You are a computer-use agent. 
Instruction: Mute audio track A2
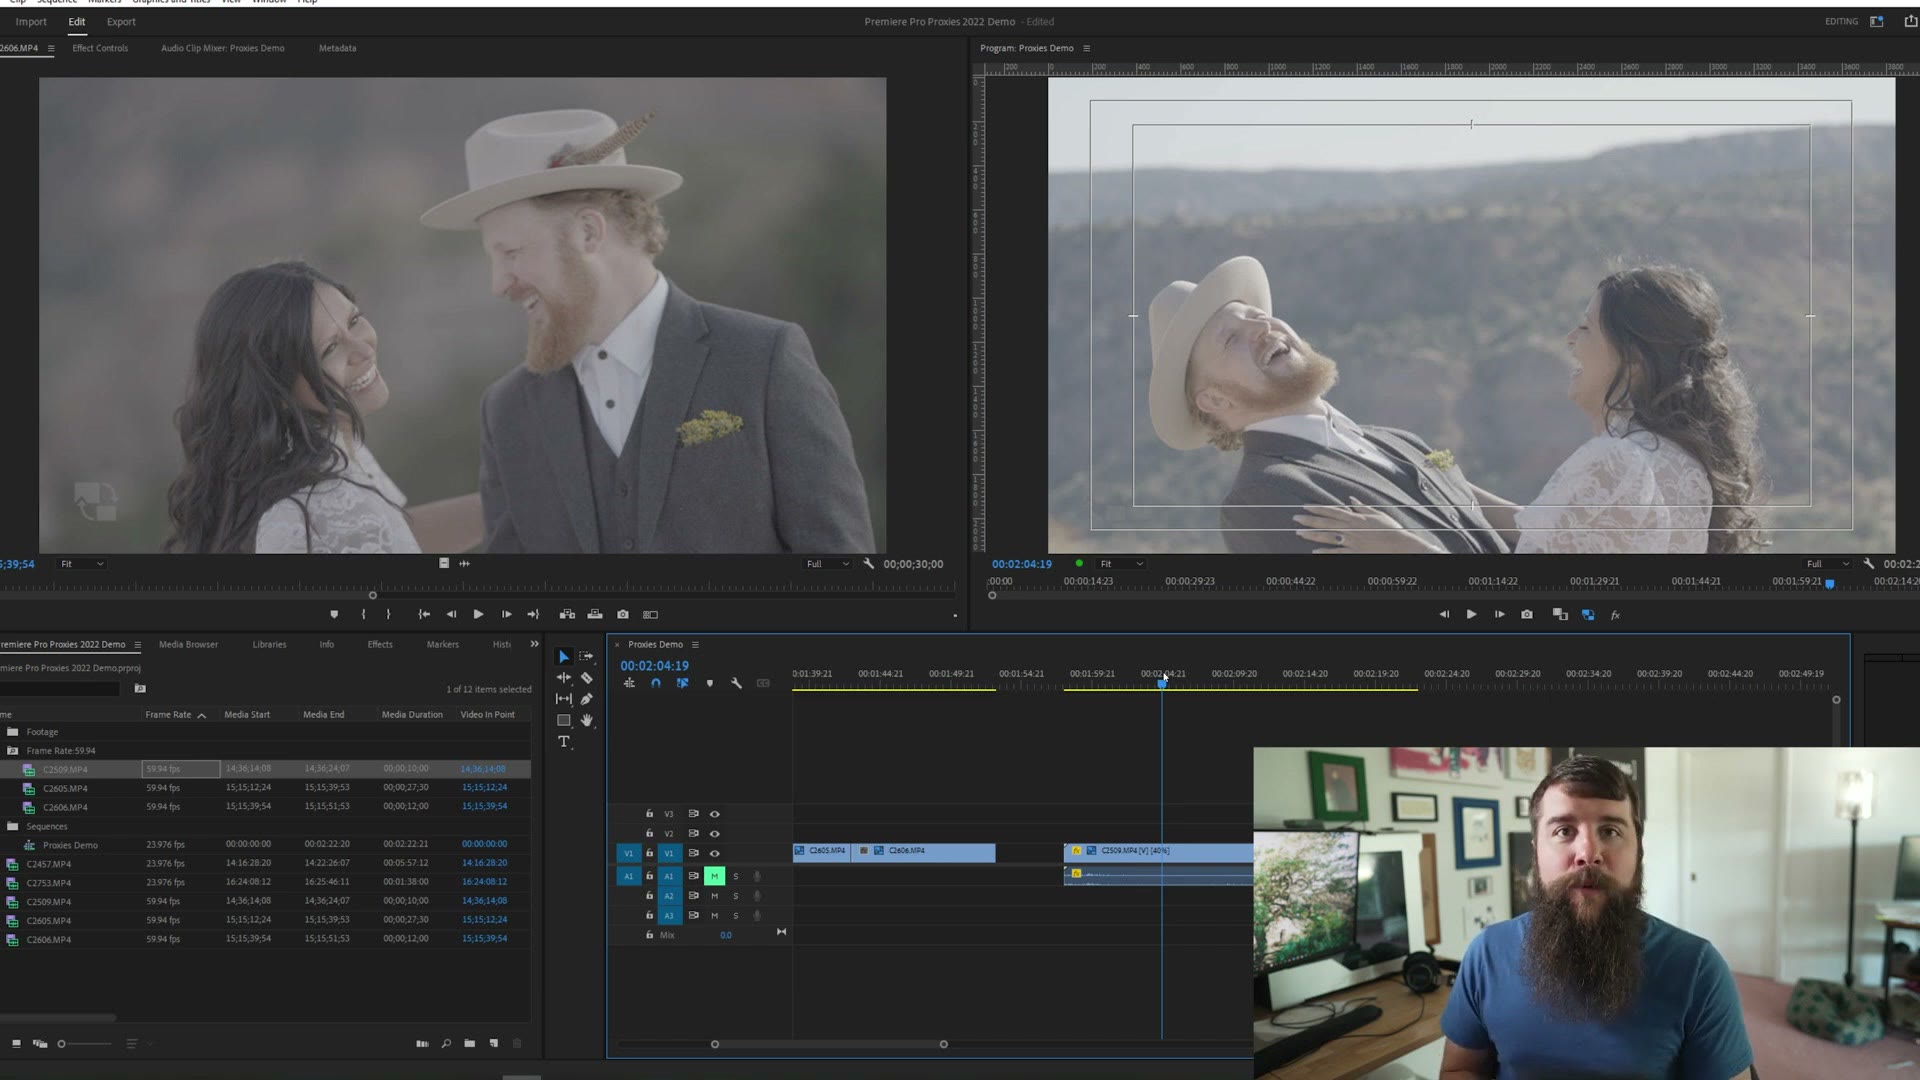(715, 896)
